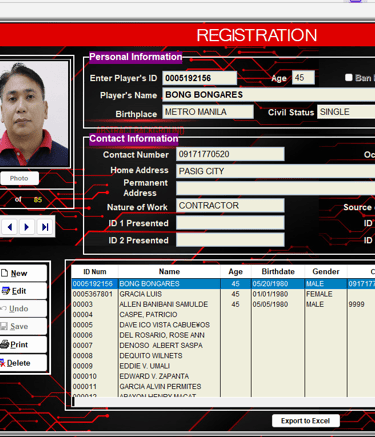Screen dimensions: 375x437
Task: Click the Edit button
Action: click(x=23, y=291)
